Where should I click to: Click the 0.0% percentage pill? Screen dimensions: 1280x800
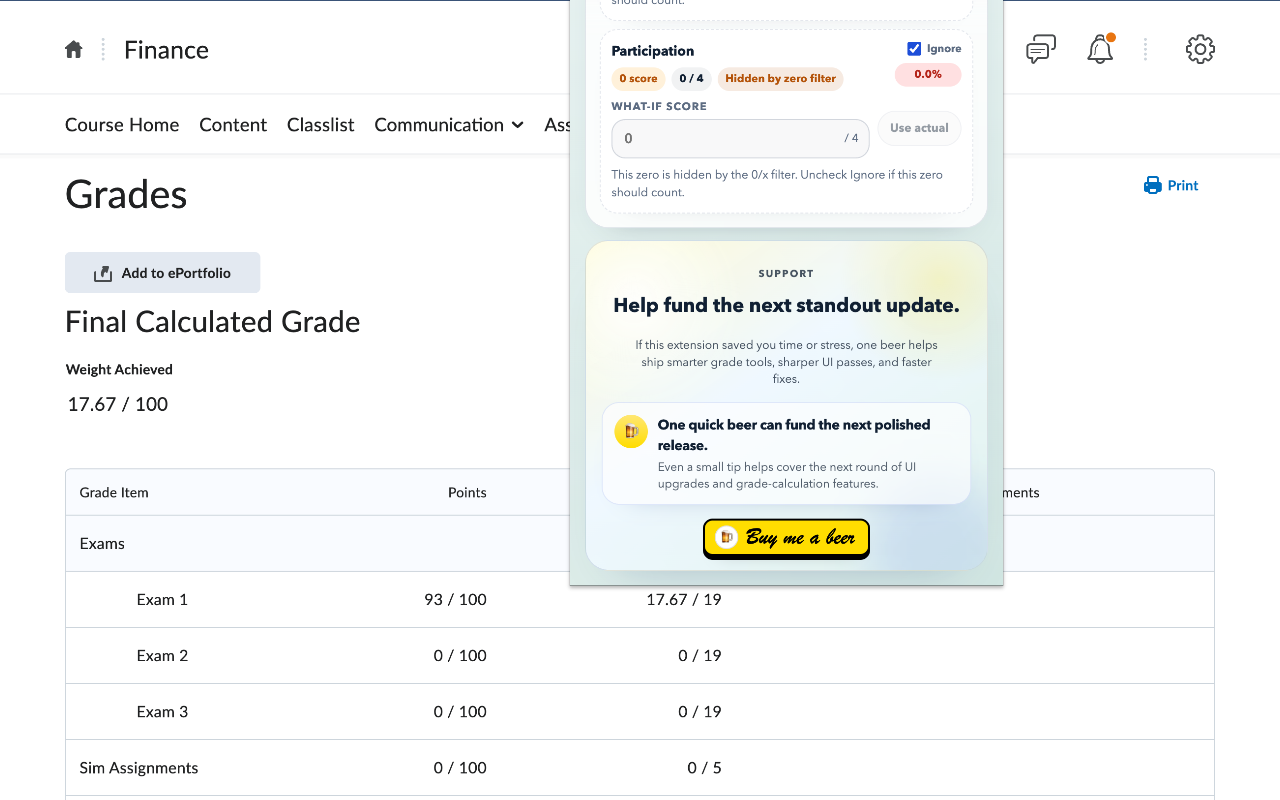click(928, 75)
